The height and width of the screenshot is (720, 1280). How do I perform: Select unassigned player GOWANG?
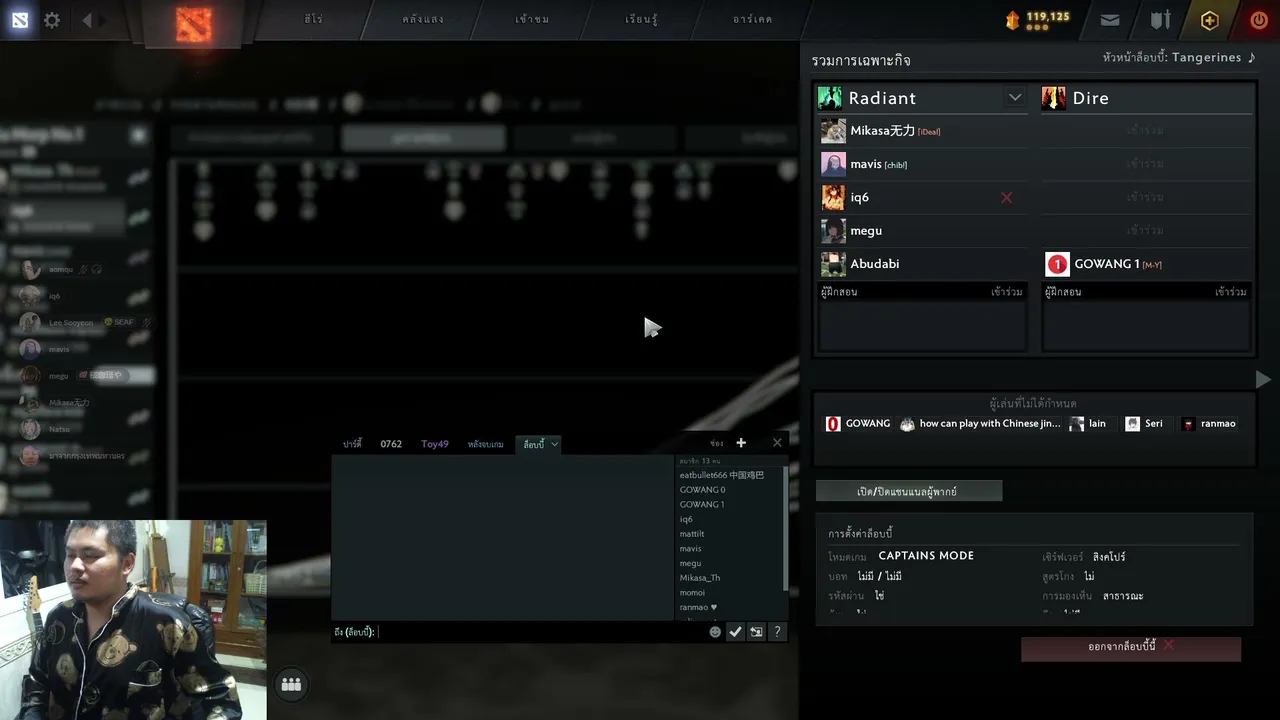click(858, 424)
